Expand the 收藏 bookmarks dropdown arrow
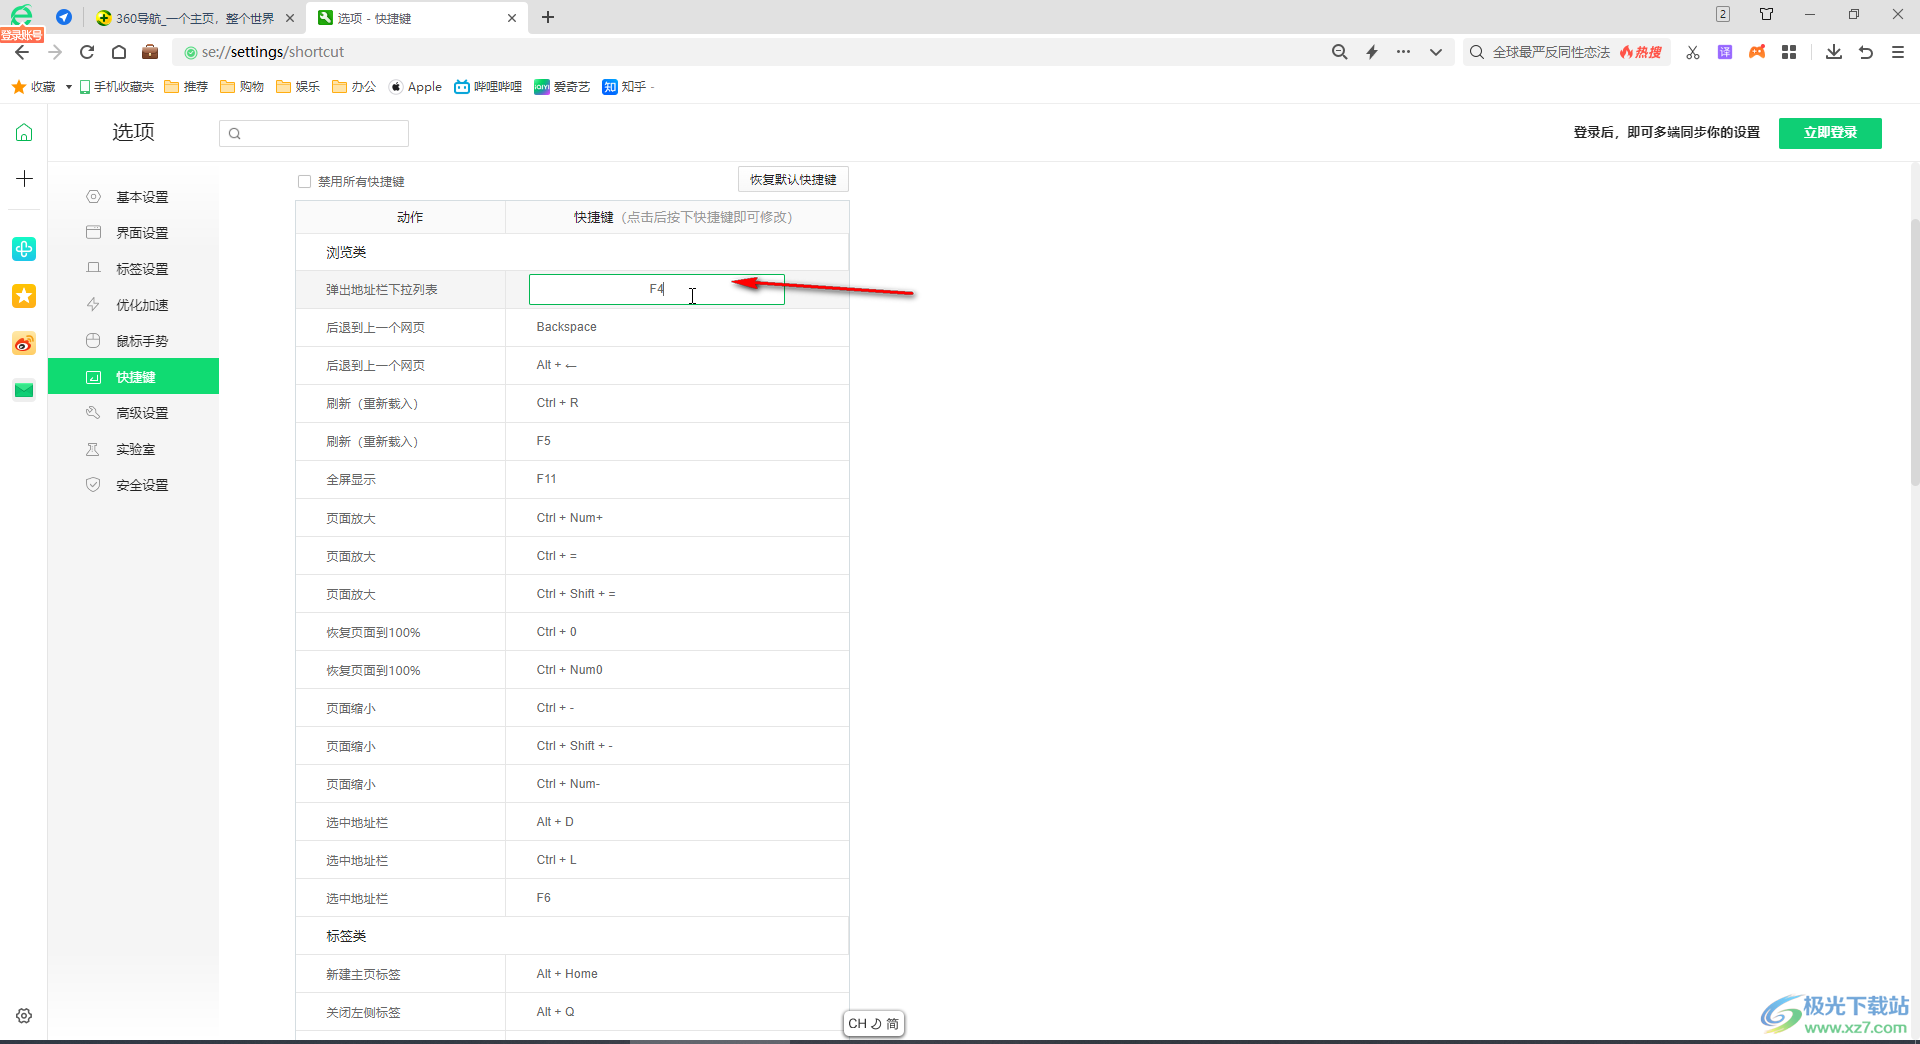This screenshot has width=1920, height=1044. (x=68, y=87)
